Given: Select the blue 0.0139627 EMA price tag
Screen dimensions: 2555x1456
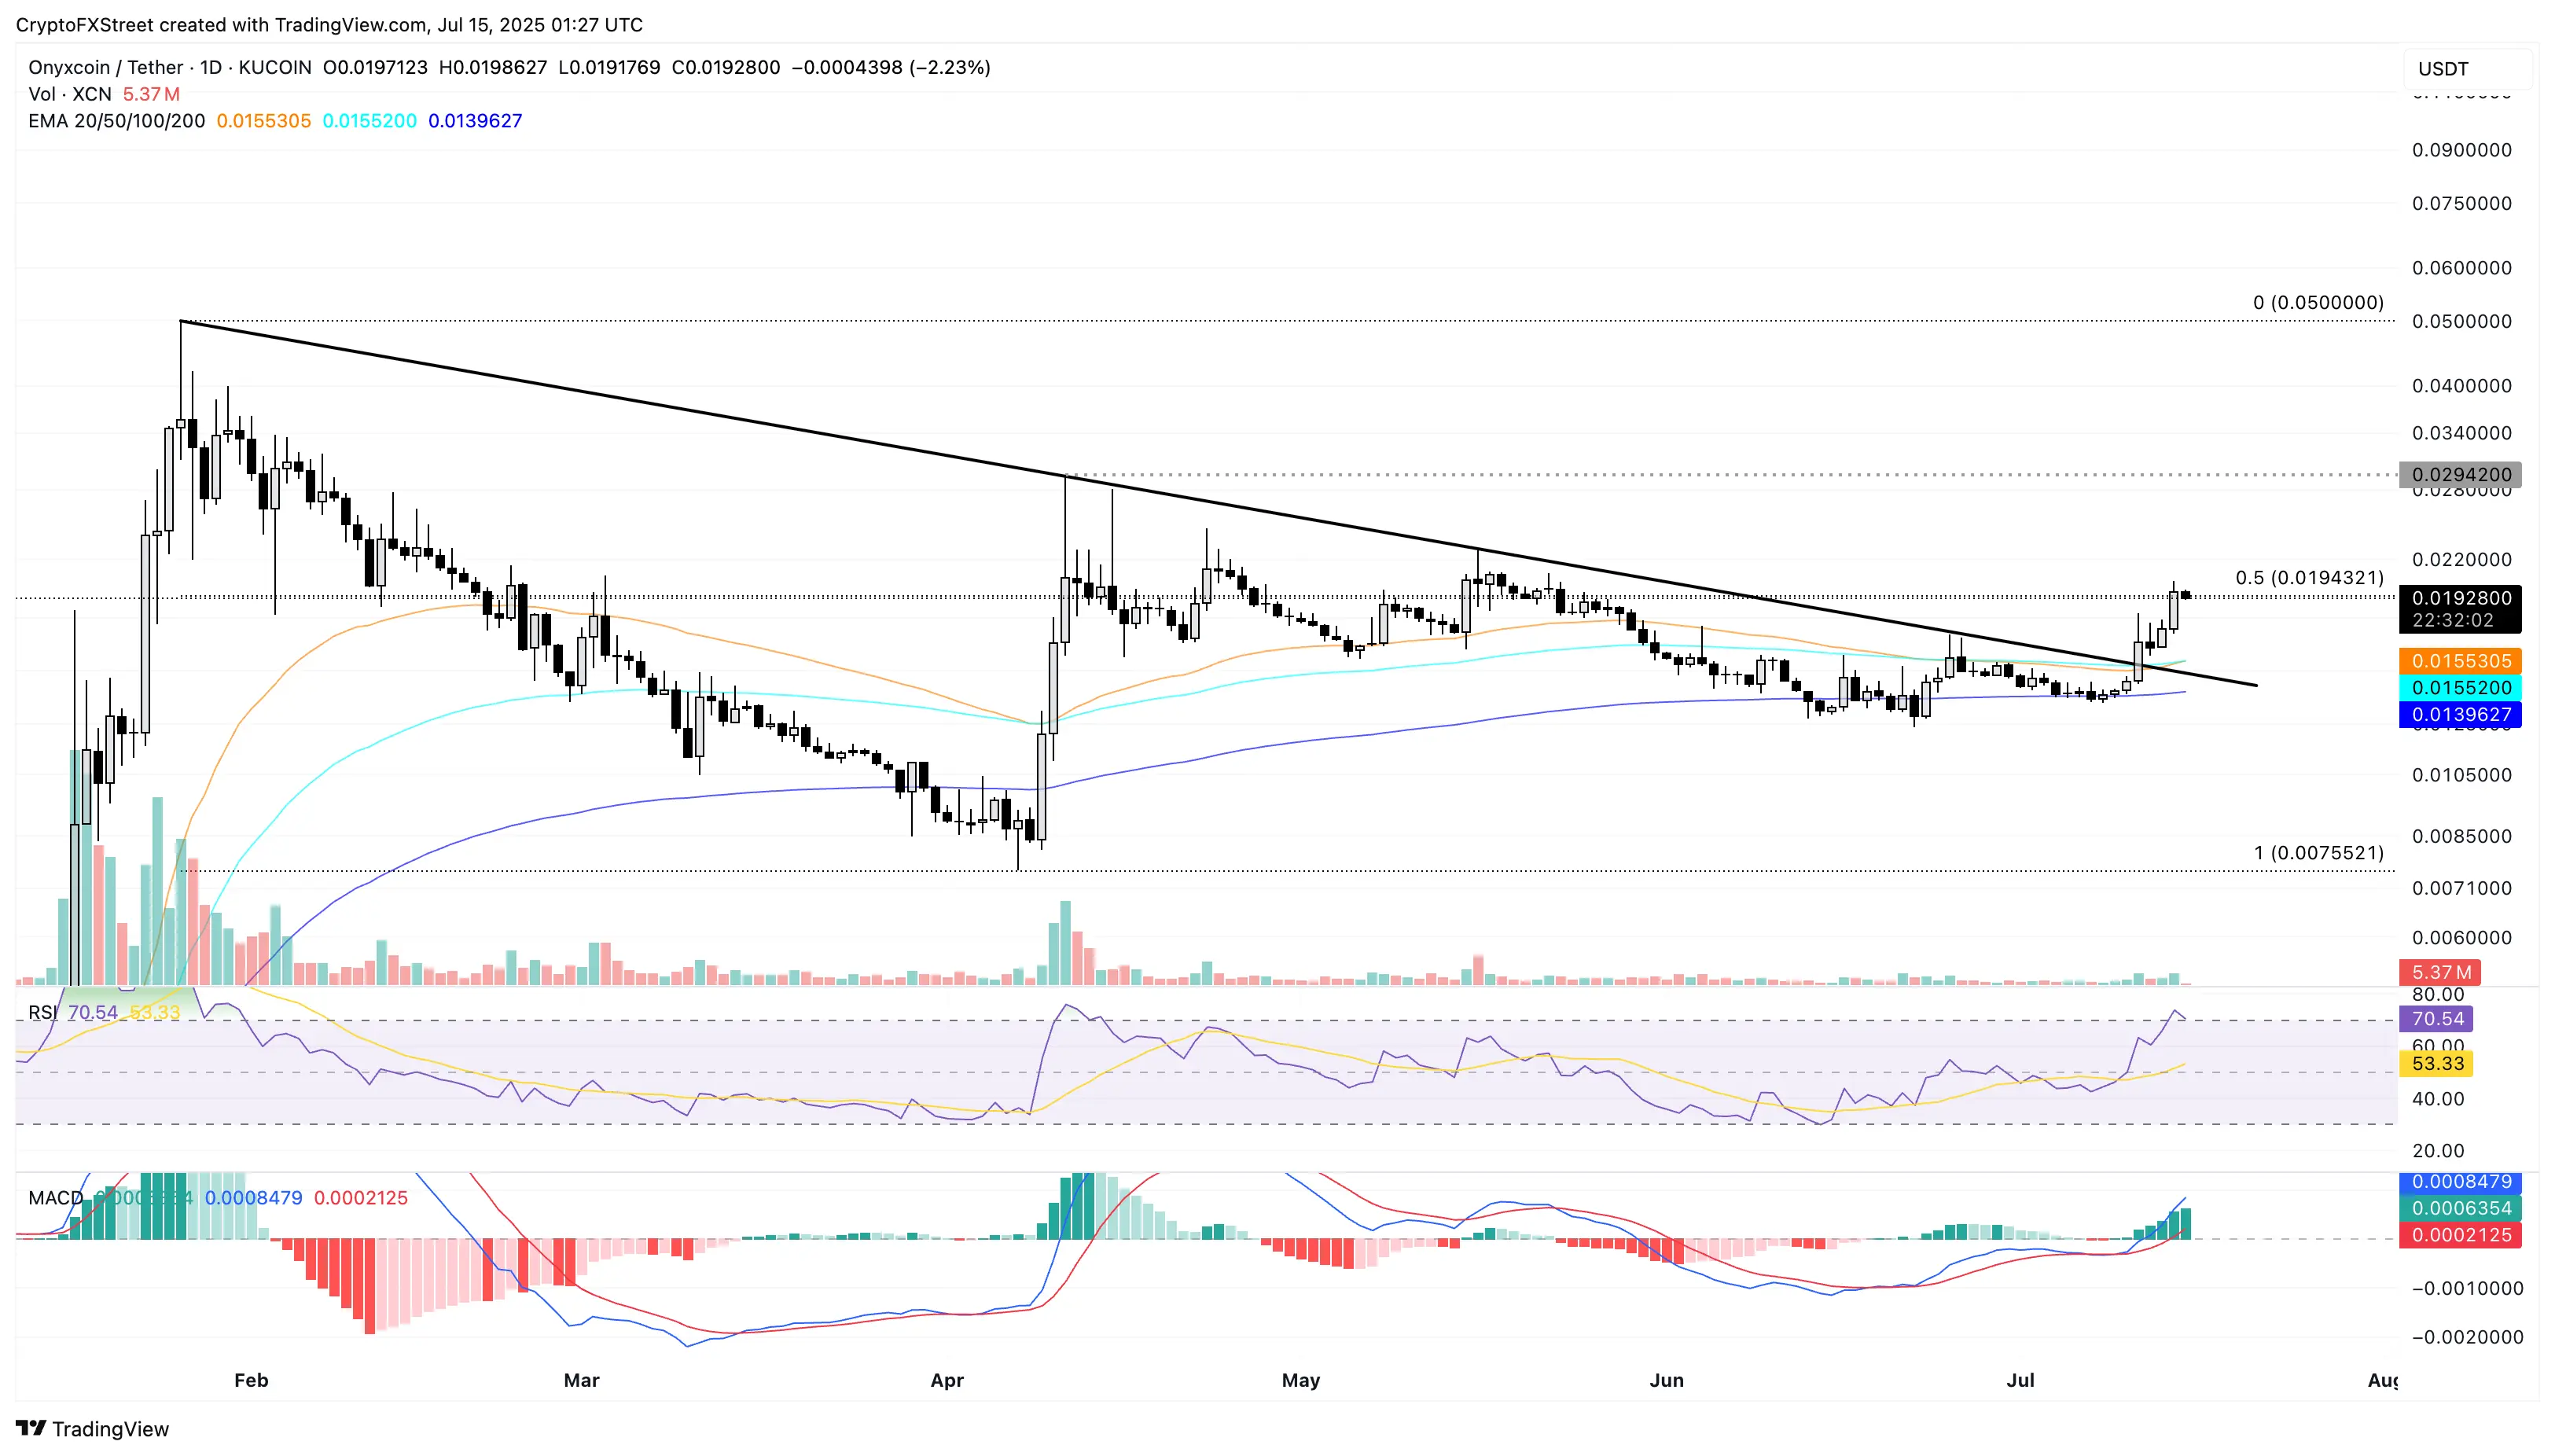Looking at the screenshot, I should 2460,714.
